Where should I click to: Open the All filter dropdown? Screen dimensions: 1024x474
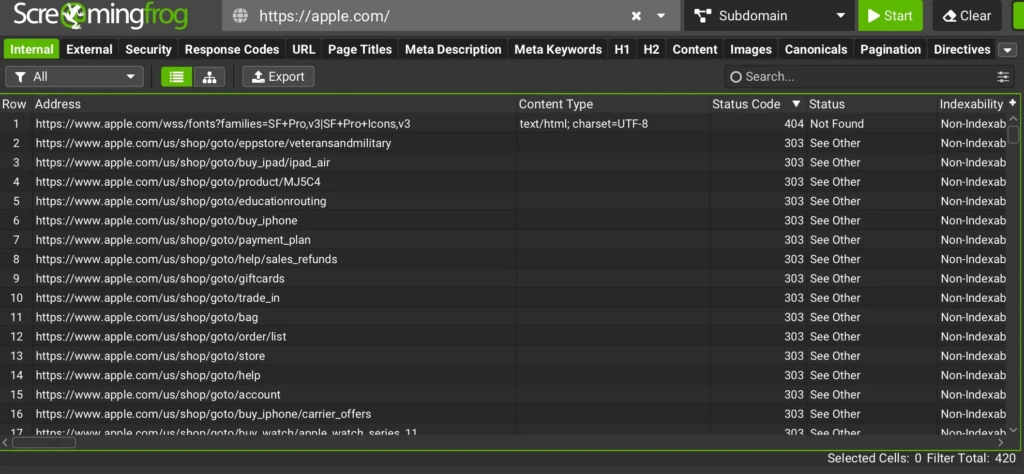(74, 76)
